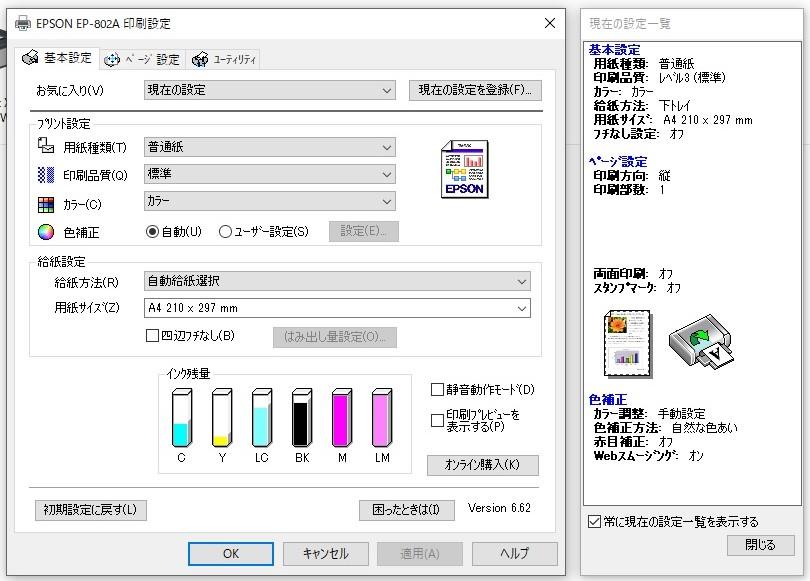Click 初期設定に戻す(L) reset button

tap(90, 510)
